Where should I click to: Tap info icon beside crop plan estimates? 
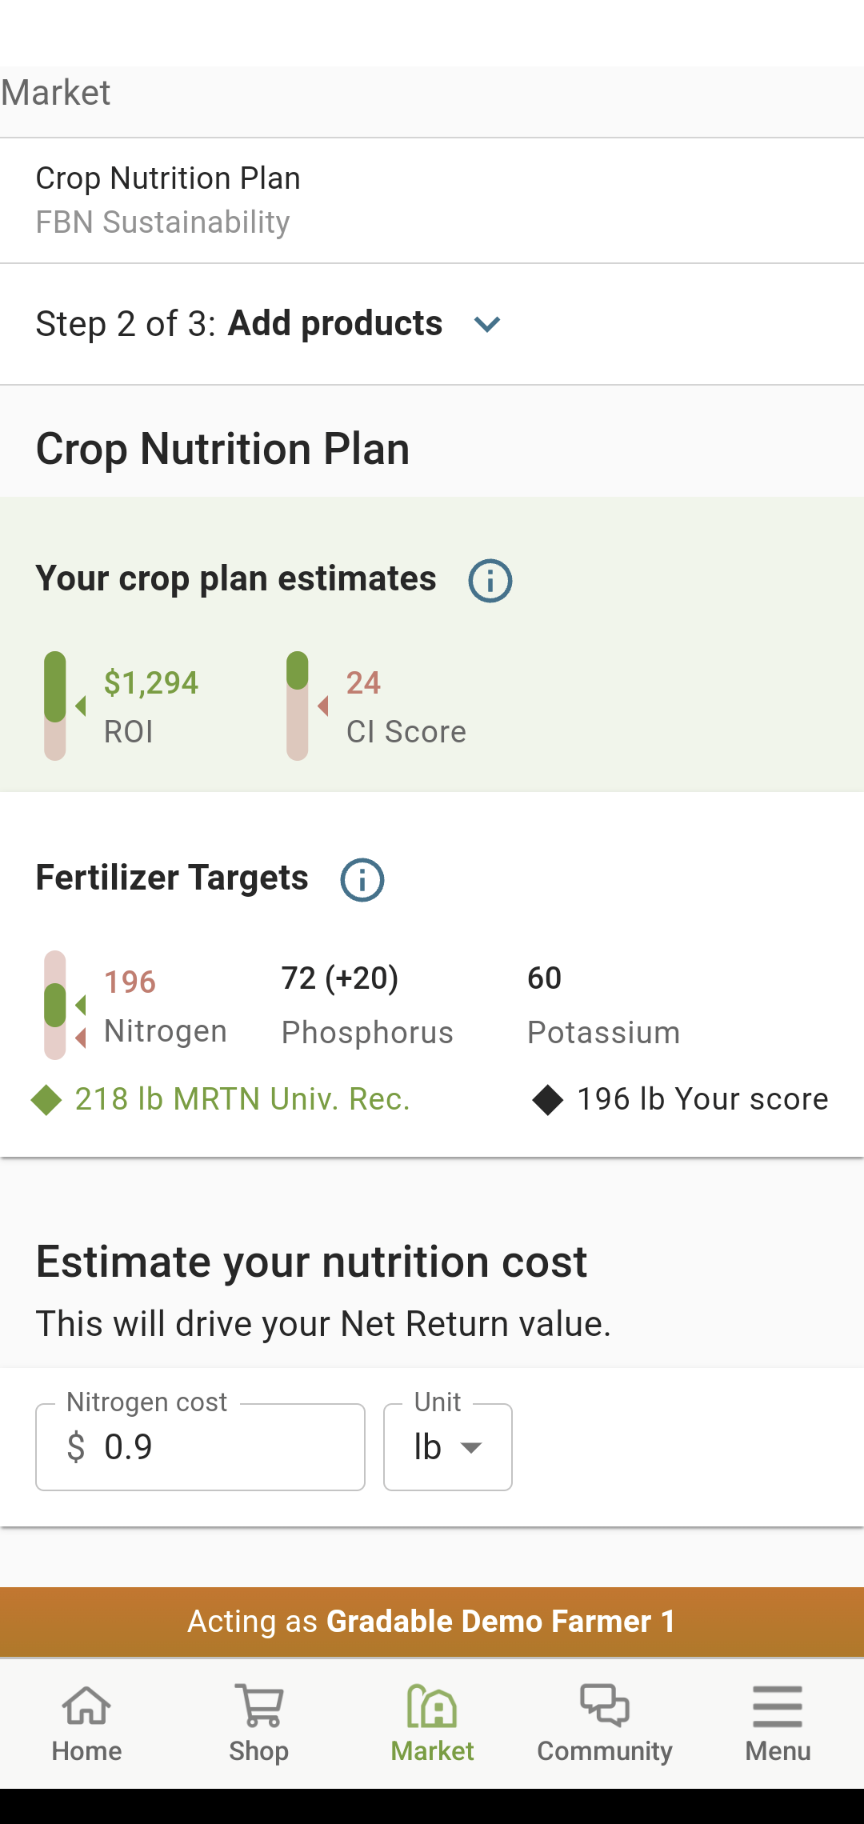point(490,580)
